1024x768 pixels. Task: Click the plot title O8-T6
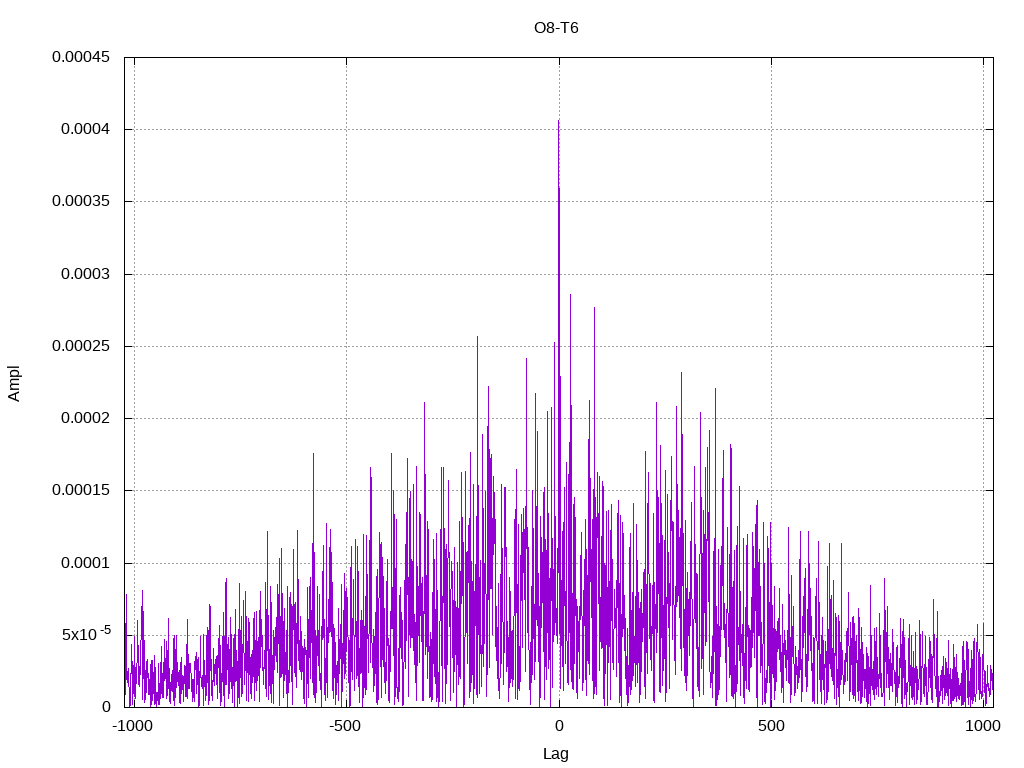556,28
